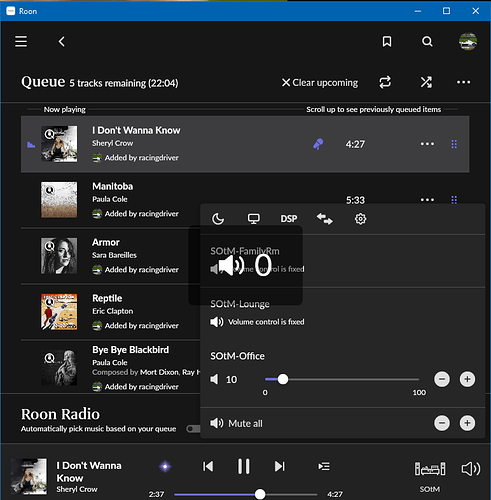Open options for Manitoba track

[427, 200]
